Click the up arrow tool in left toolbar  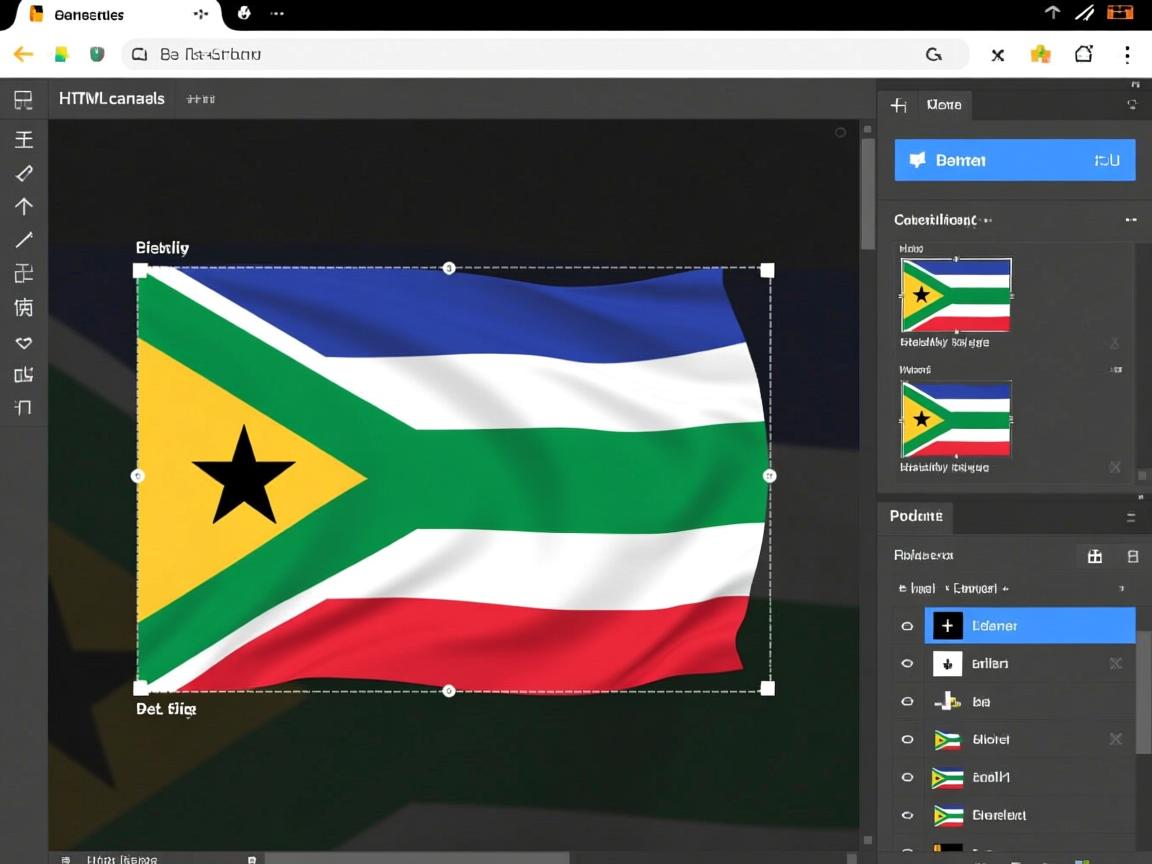click(x=24, y=206)
